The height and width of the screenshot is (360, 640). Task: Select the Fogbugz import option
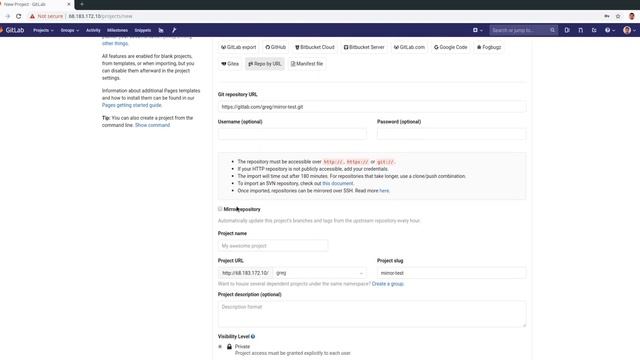489,47
